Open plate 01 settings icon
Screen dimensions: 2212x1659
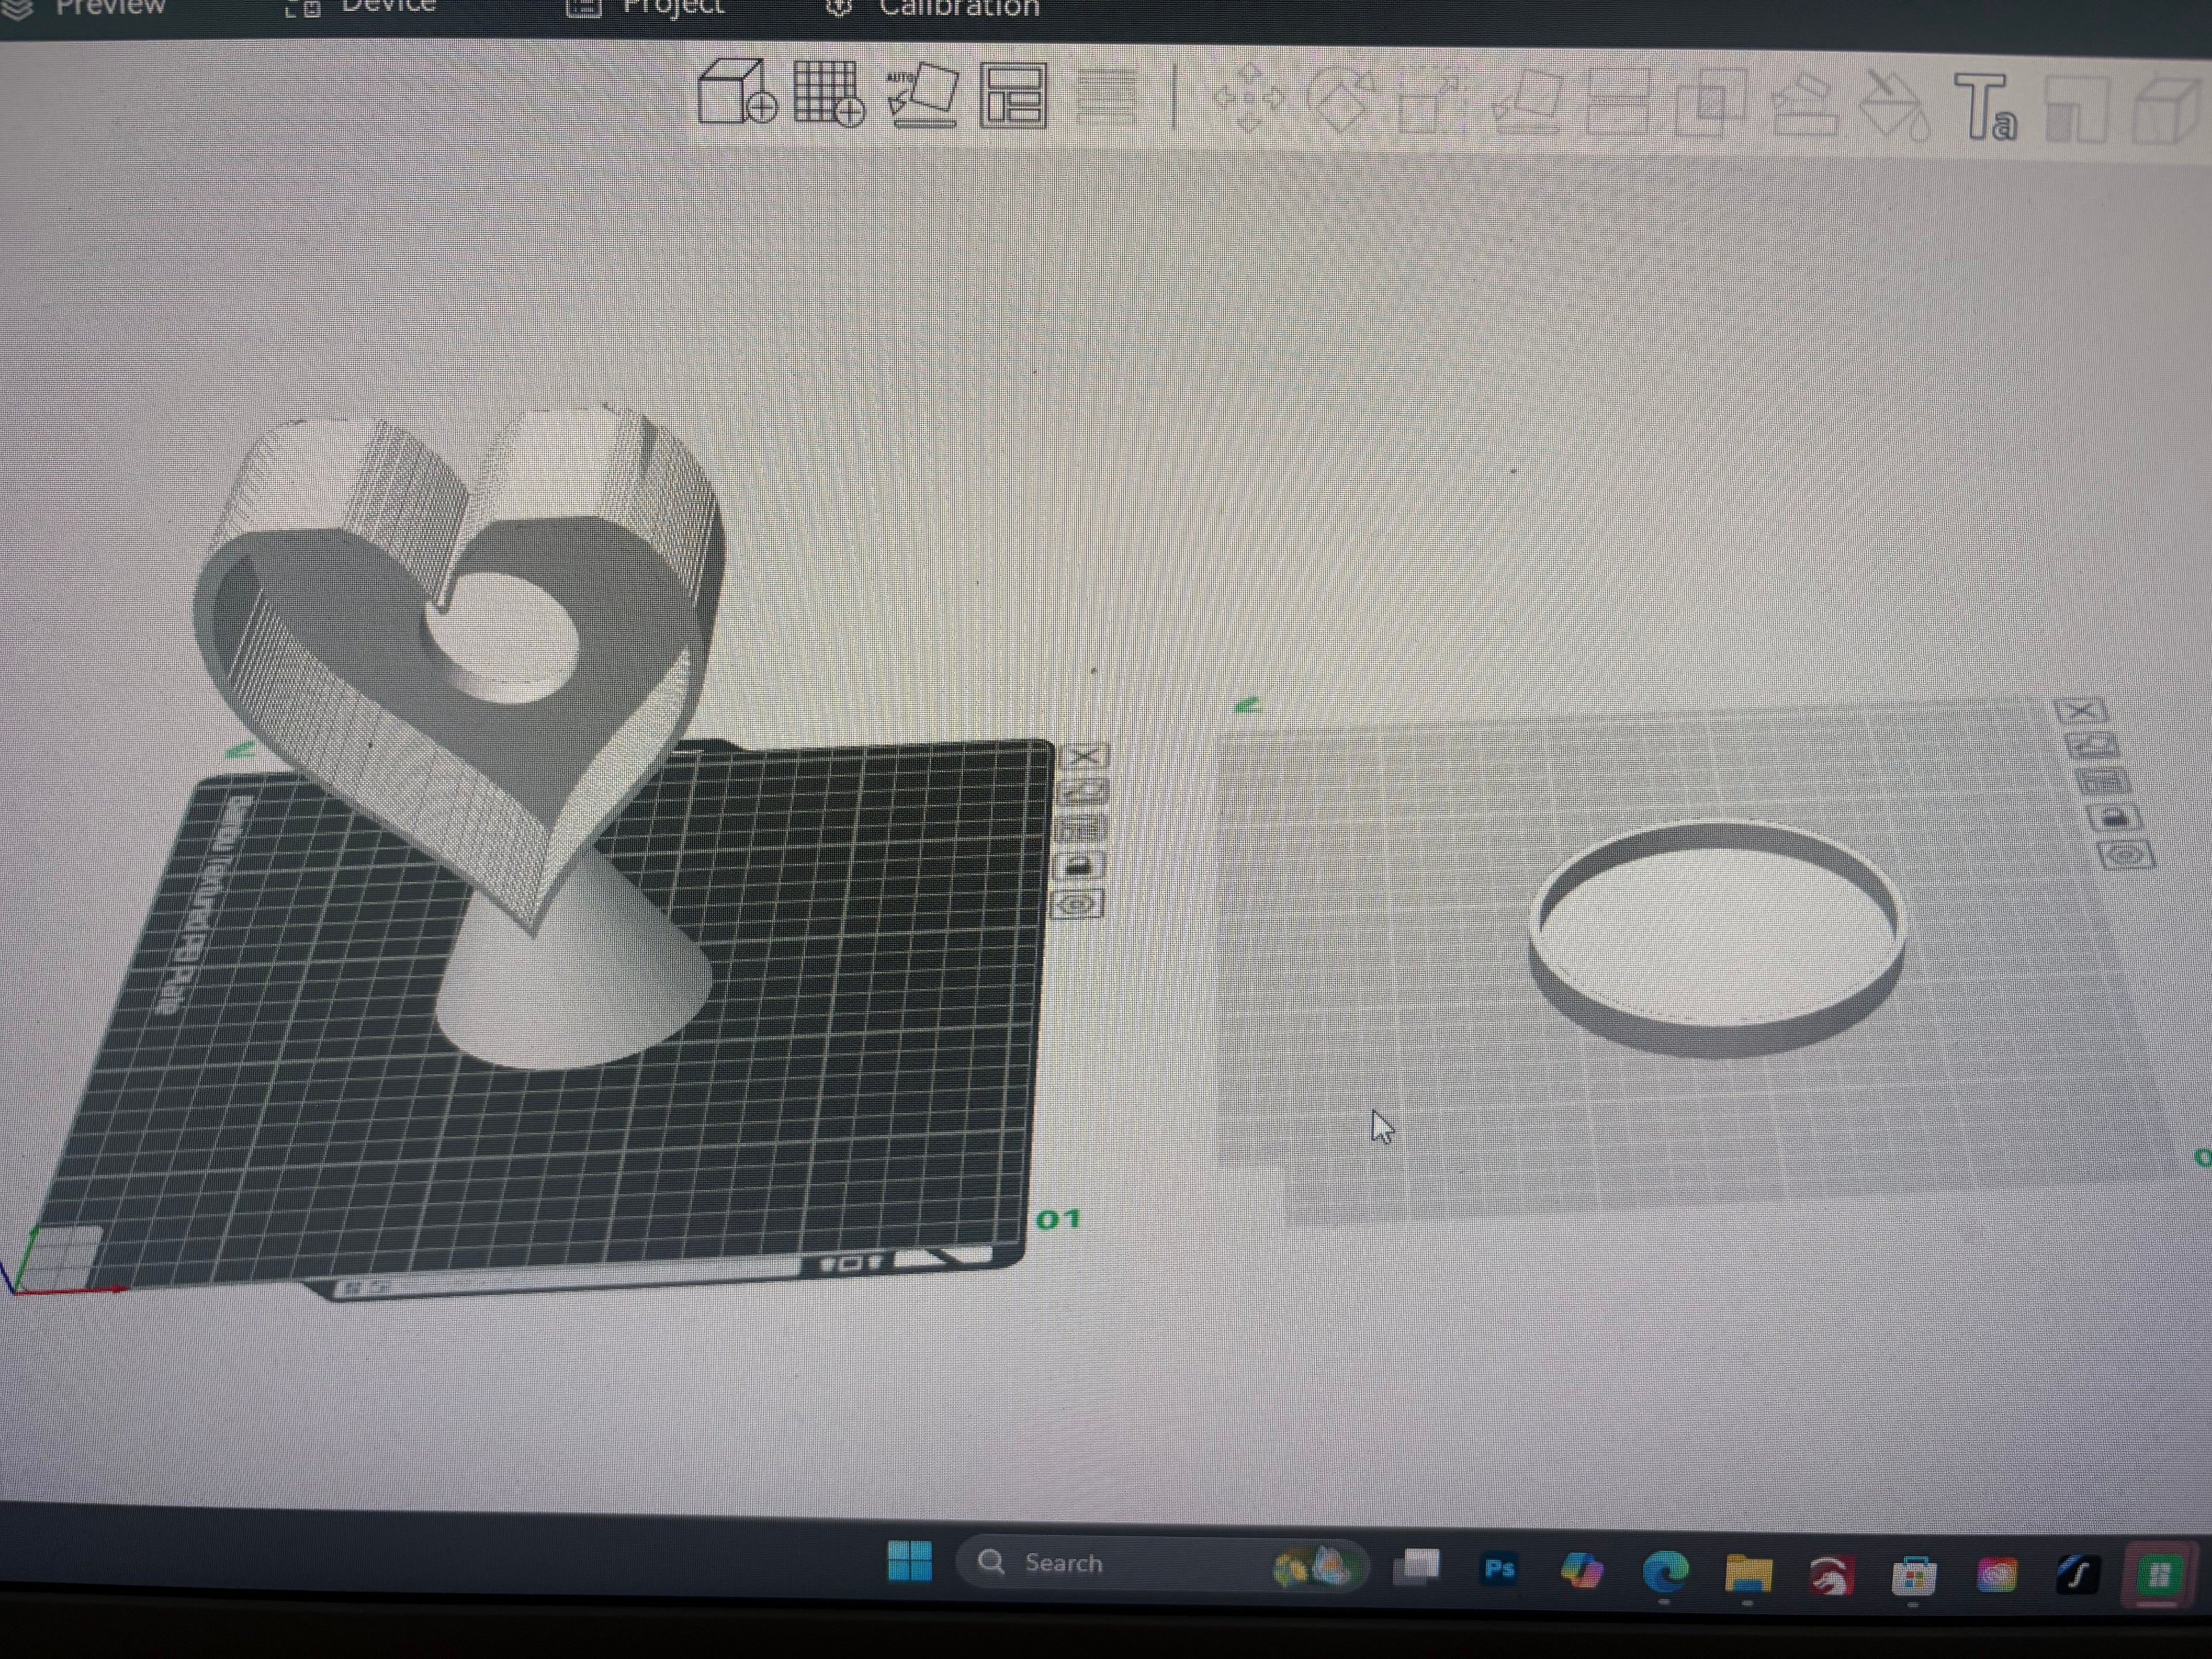point(1077,905)
